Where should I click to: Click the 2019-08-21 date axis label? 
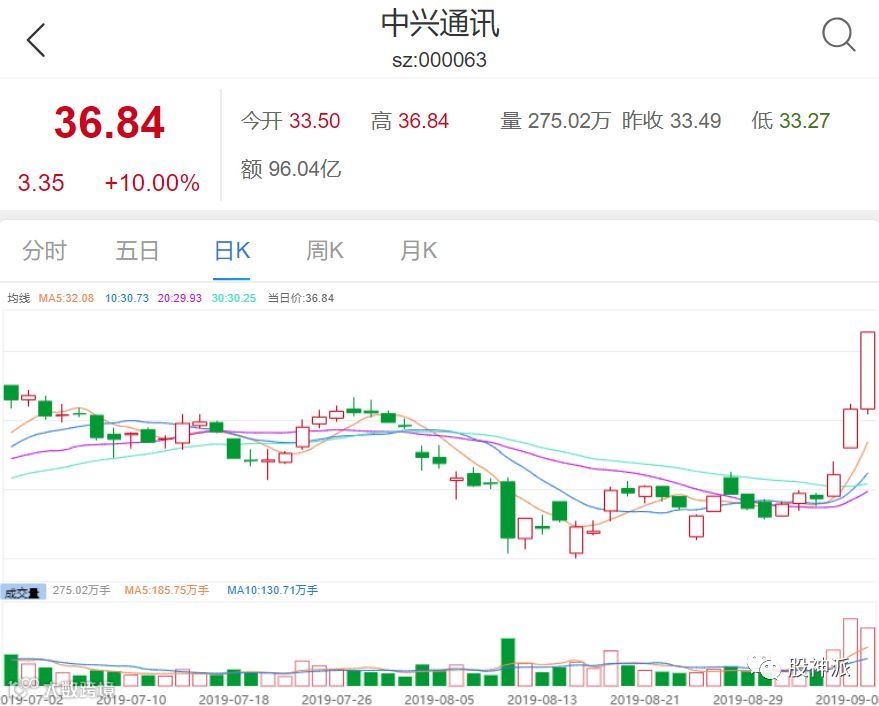pyautogui.click(x=645, y=699)
